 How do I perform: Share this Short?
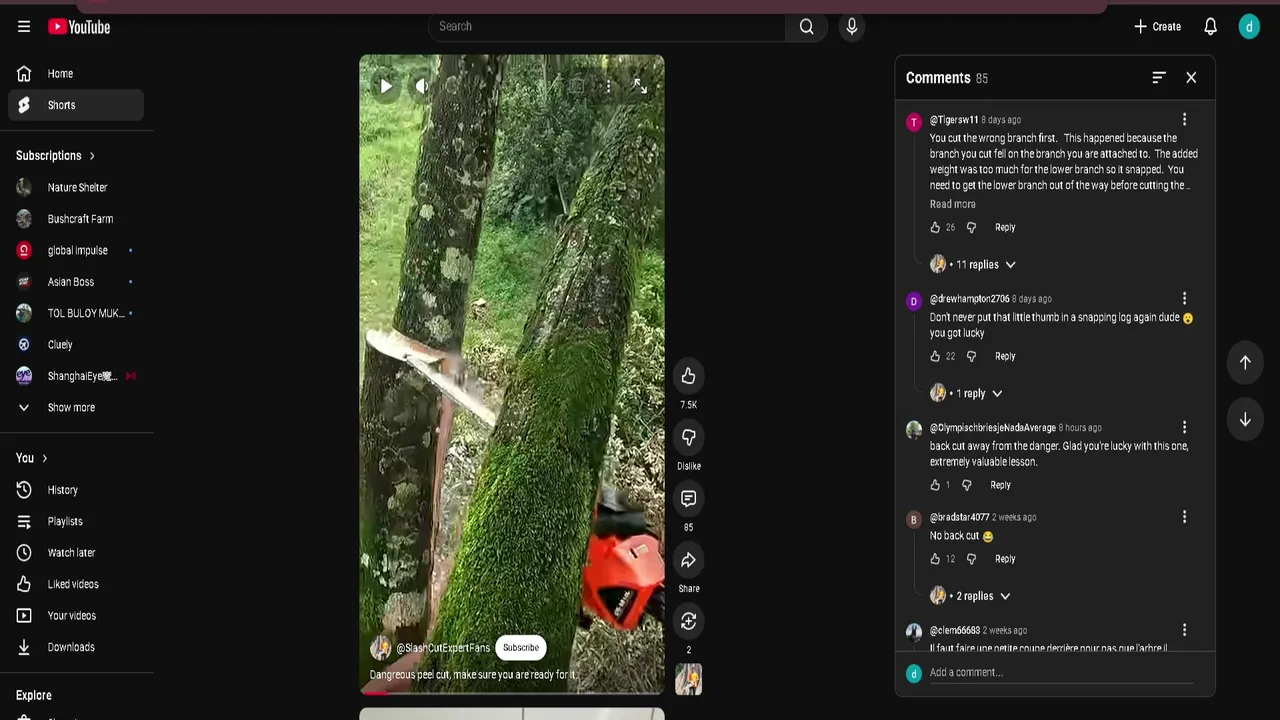click(x=688, y=560)
